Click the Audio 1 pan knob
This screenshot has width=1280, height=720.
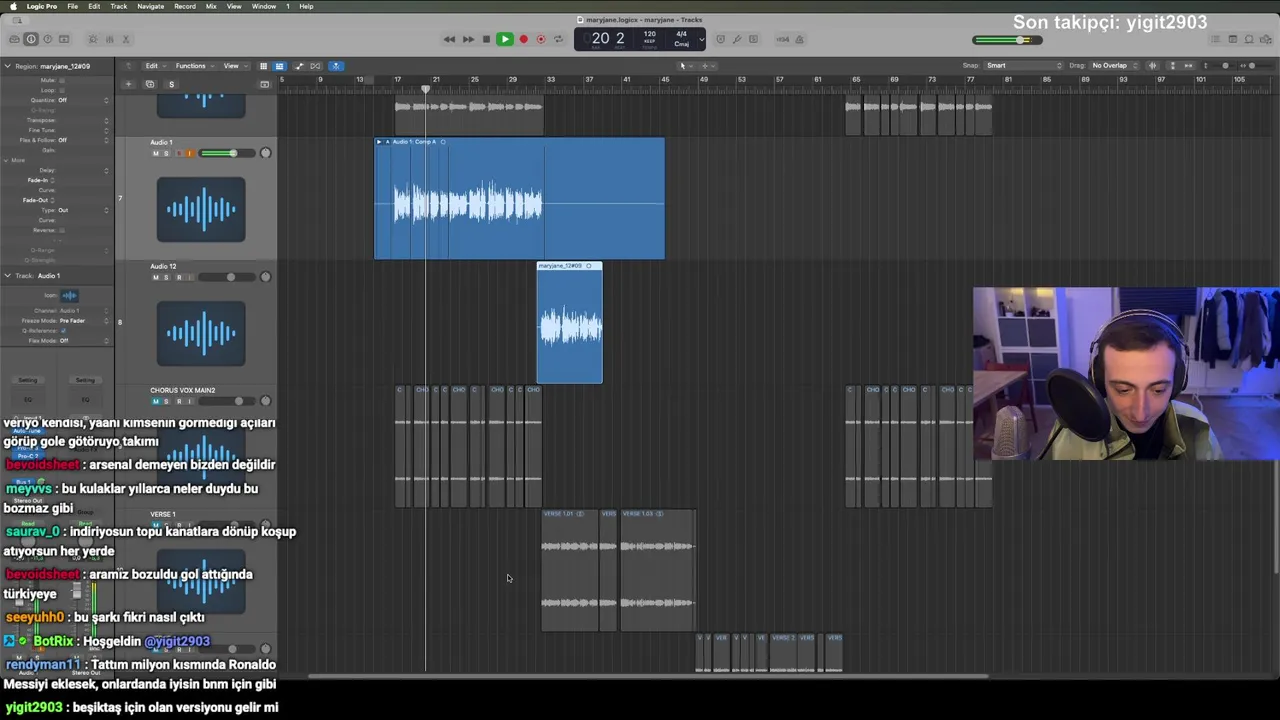click(x=265, y=153)
